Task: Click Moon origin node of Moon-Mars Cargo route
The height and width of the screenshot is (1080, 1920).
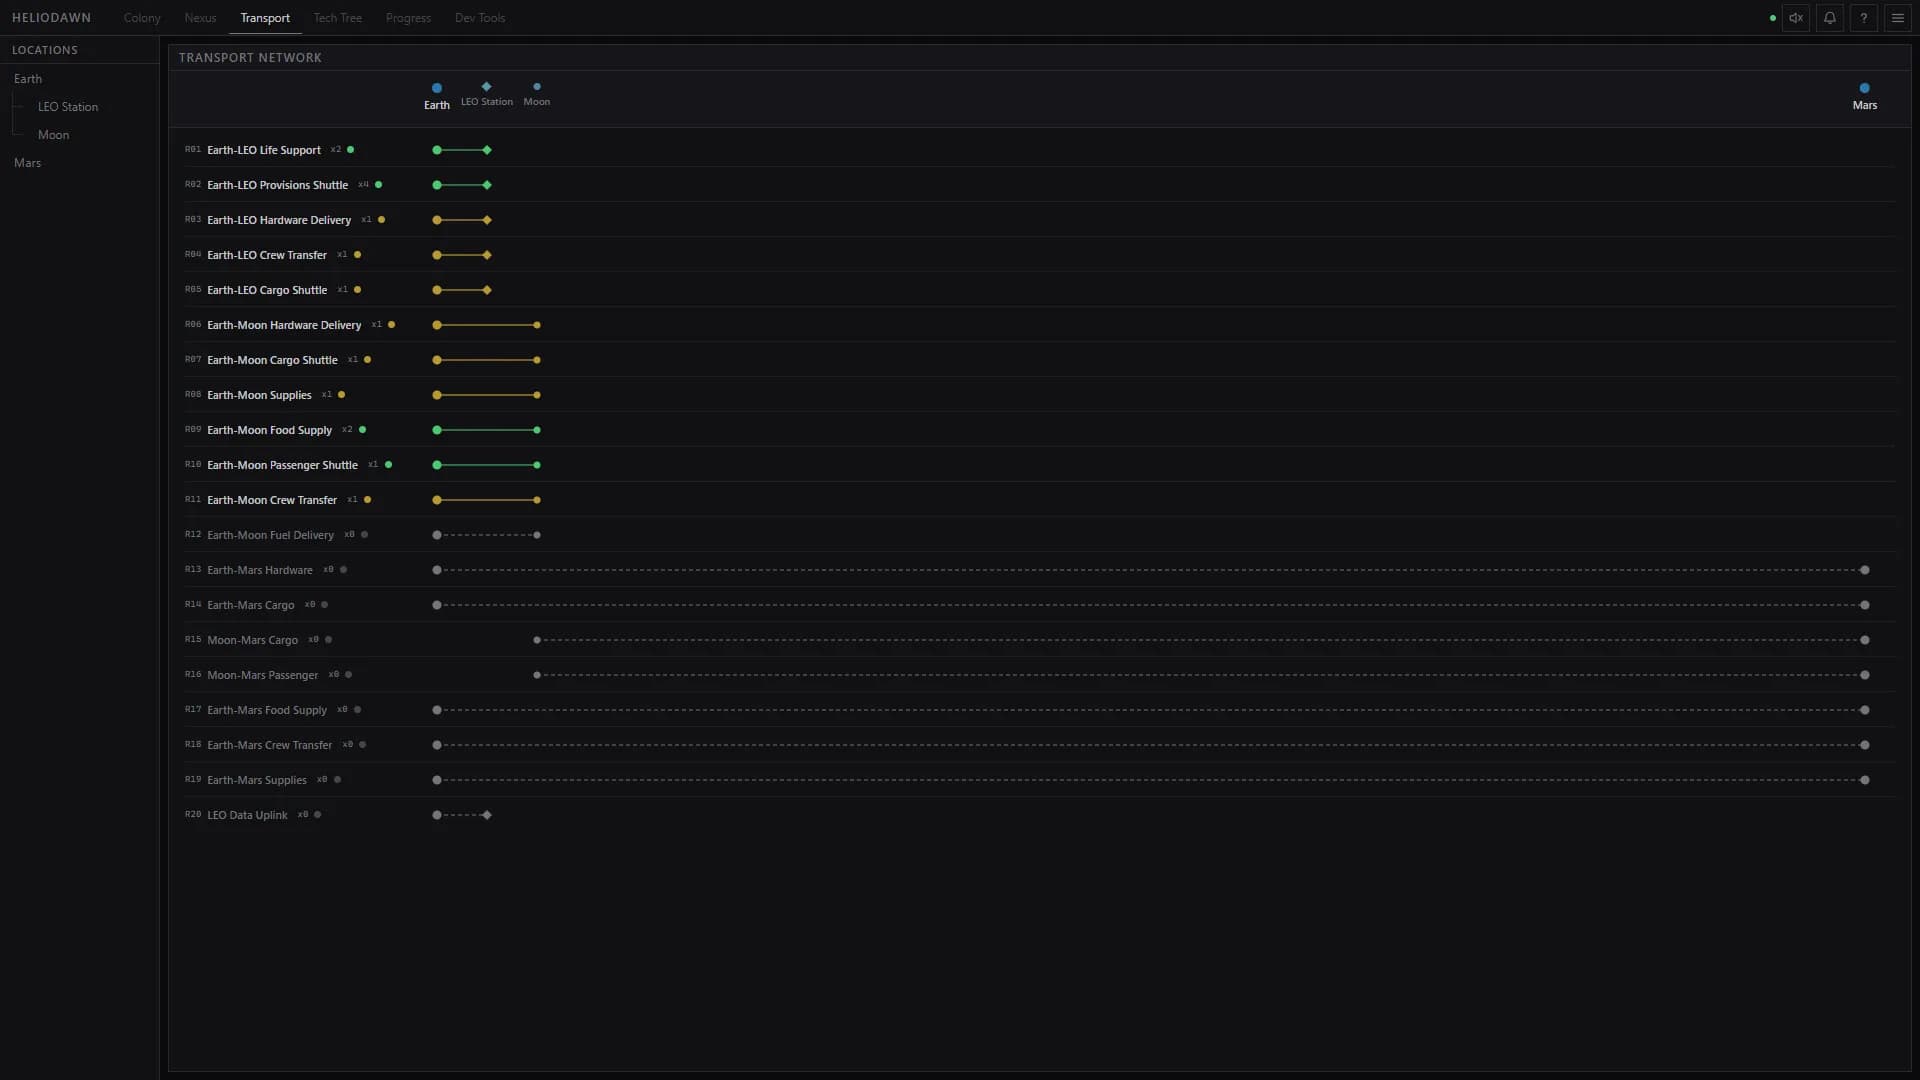Action: pos(537,640)
